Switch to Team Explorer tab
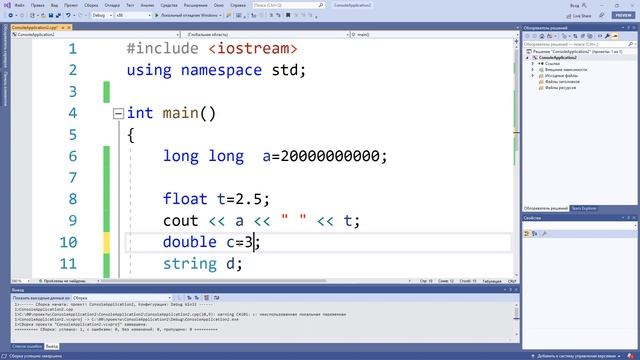The height and width of the screenshot is (360, 640). coord(584,209)
